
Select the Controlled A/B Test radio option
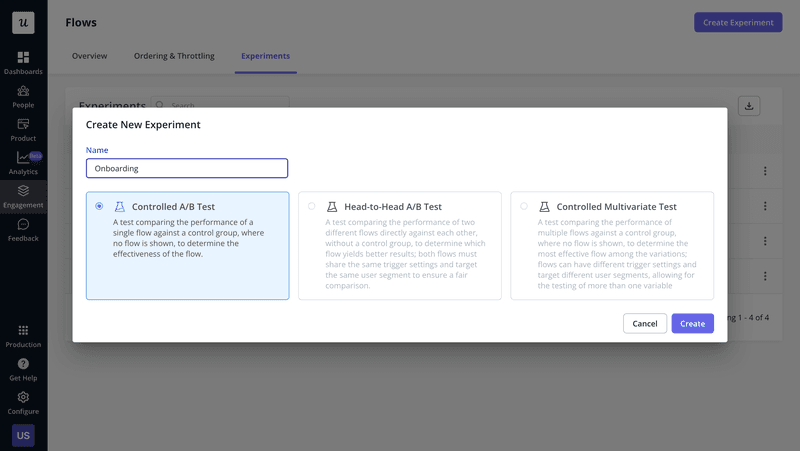[x=99, y=206]
